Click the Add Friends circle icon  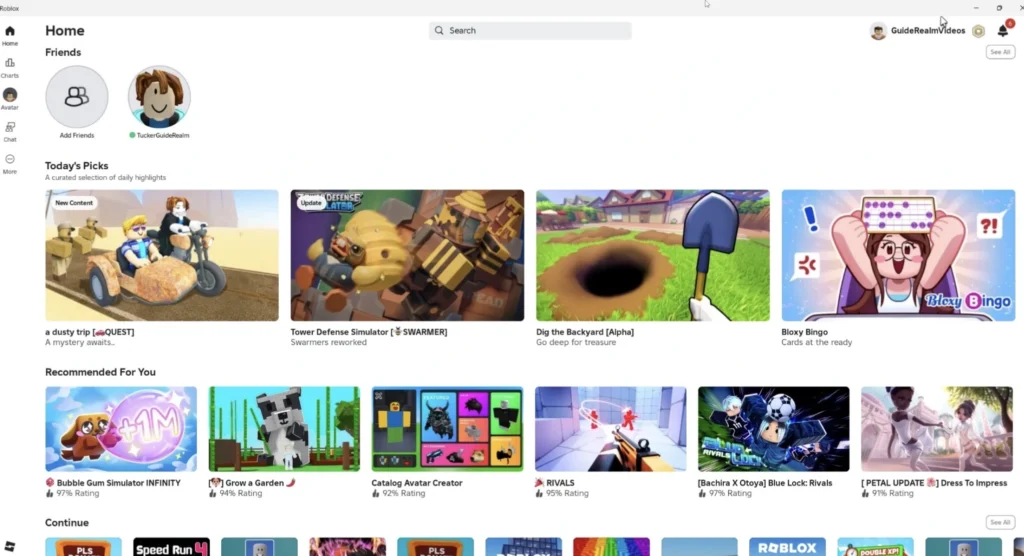point(76,97)
